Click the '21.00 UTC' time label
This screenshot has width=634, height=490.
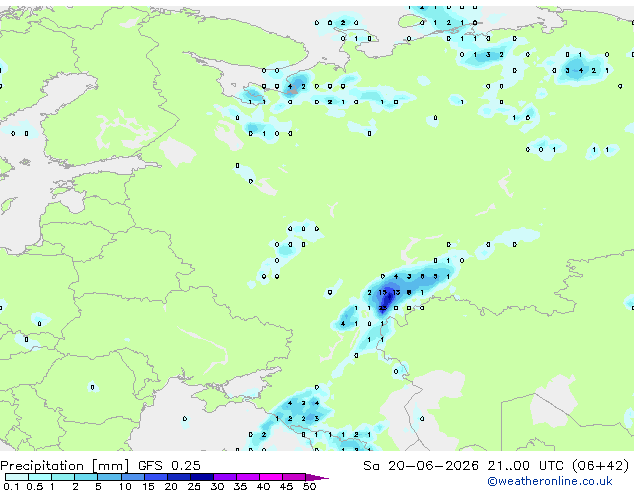click(525, 466)
